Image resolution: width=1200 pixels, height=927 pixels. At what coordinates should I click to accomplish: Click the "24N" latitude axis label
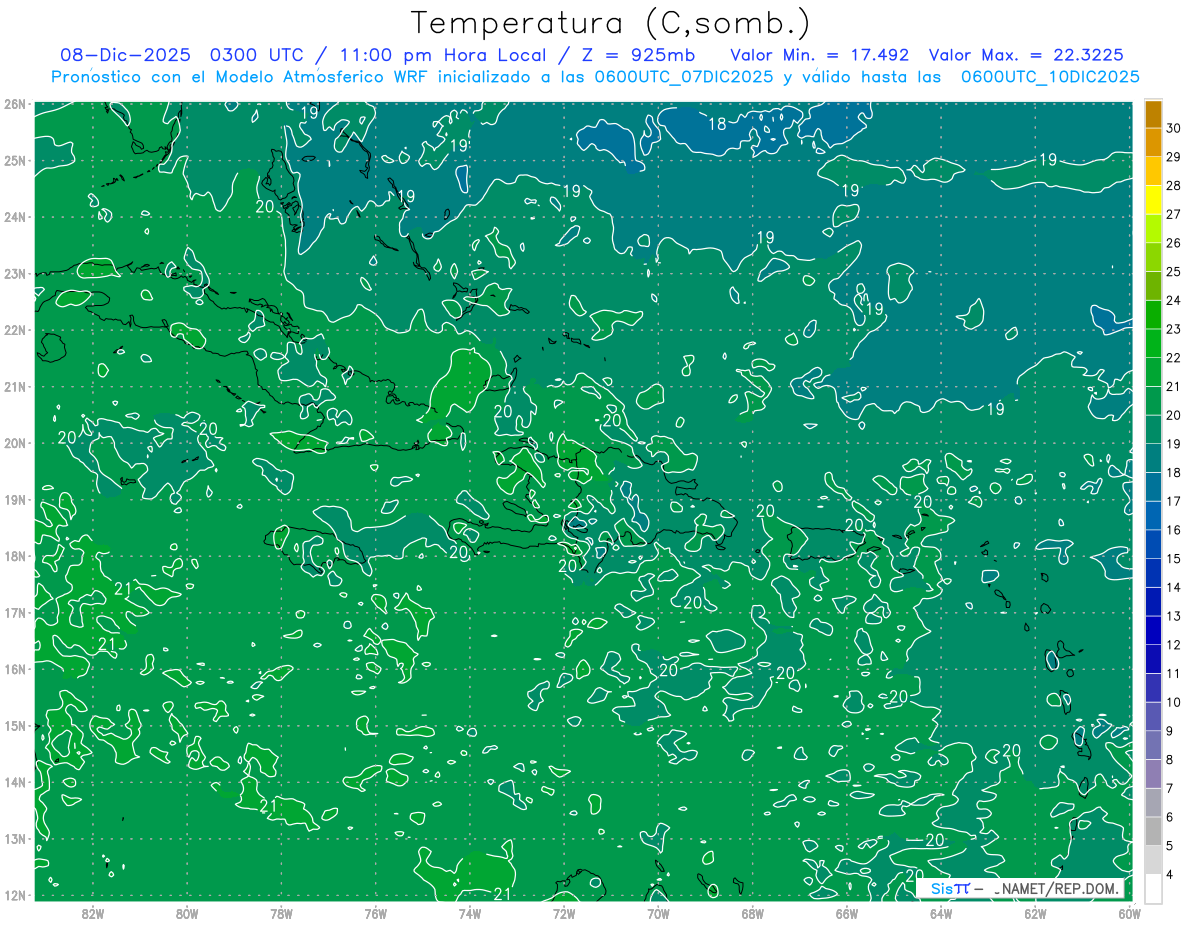click(14, 217)
